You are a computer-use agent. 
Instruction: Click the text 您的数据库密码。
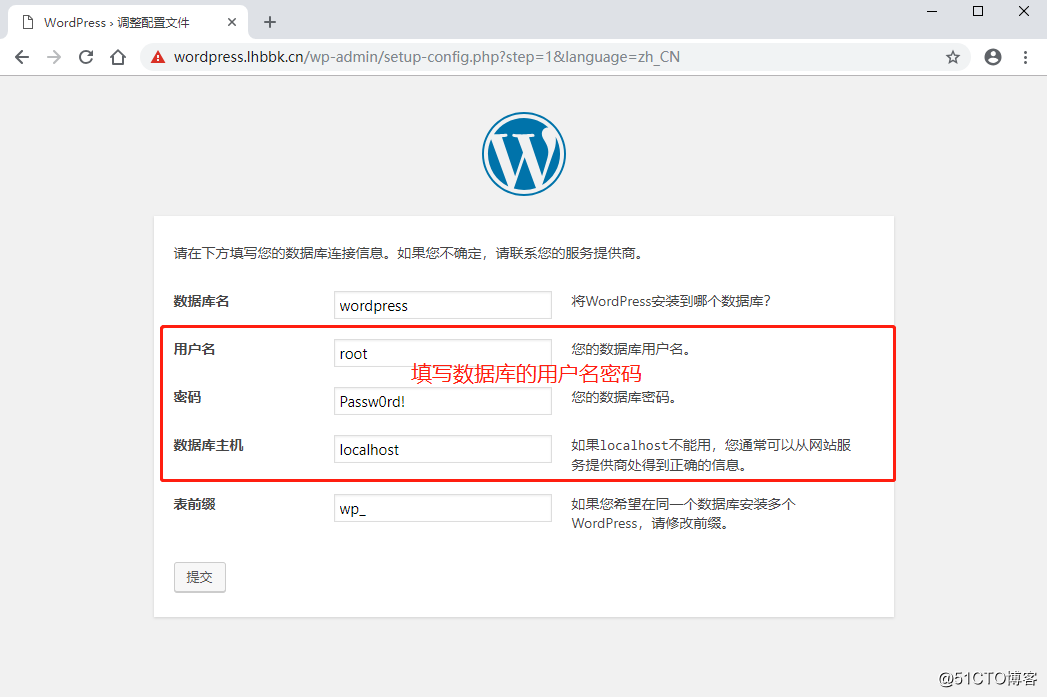pyautogui.click(x=624, y=397)
